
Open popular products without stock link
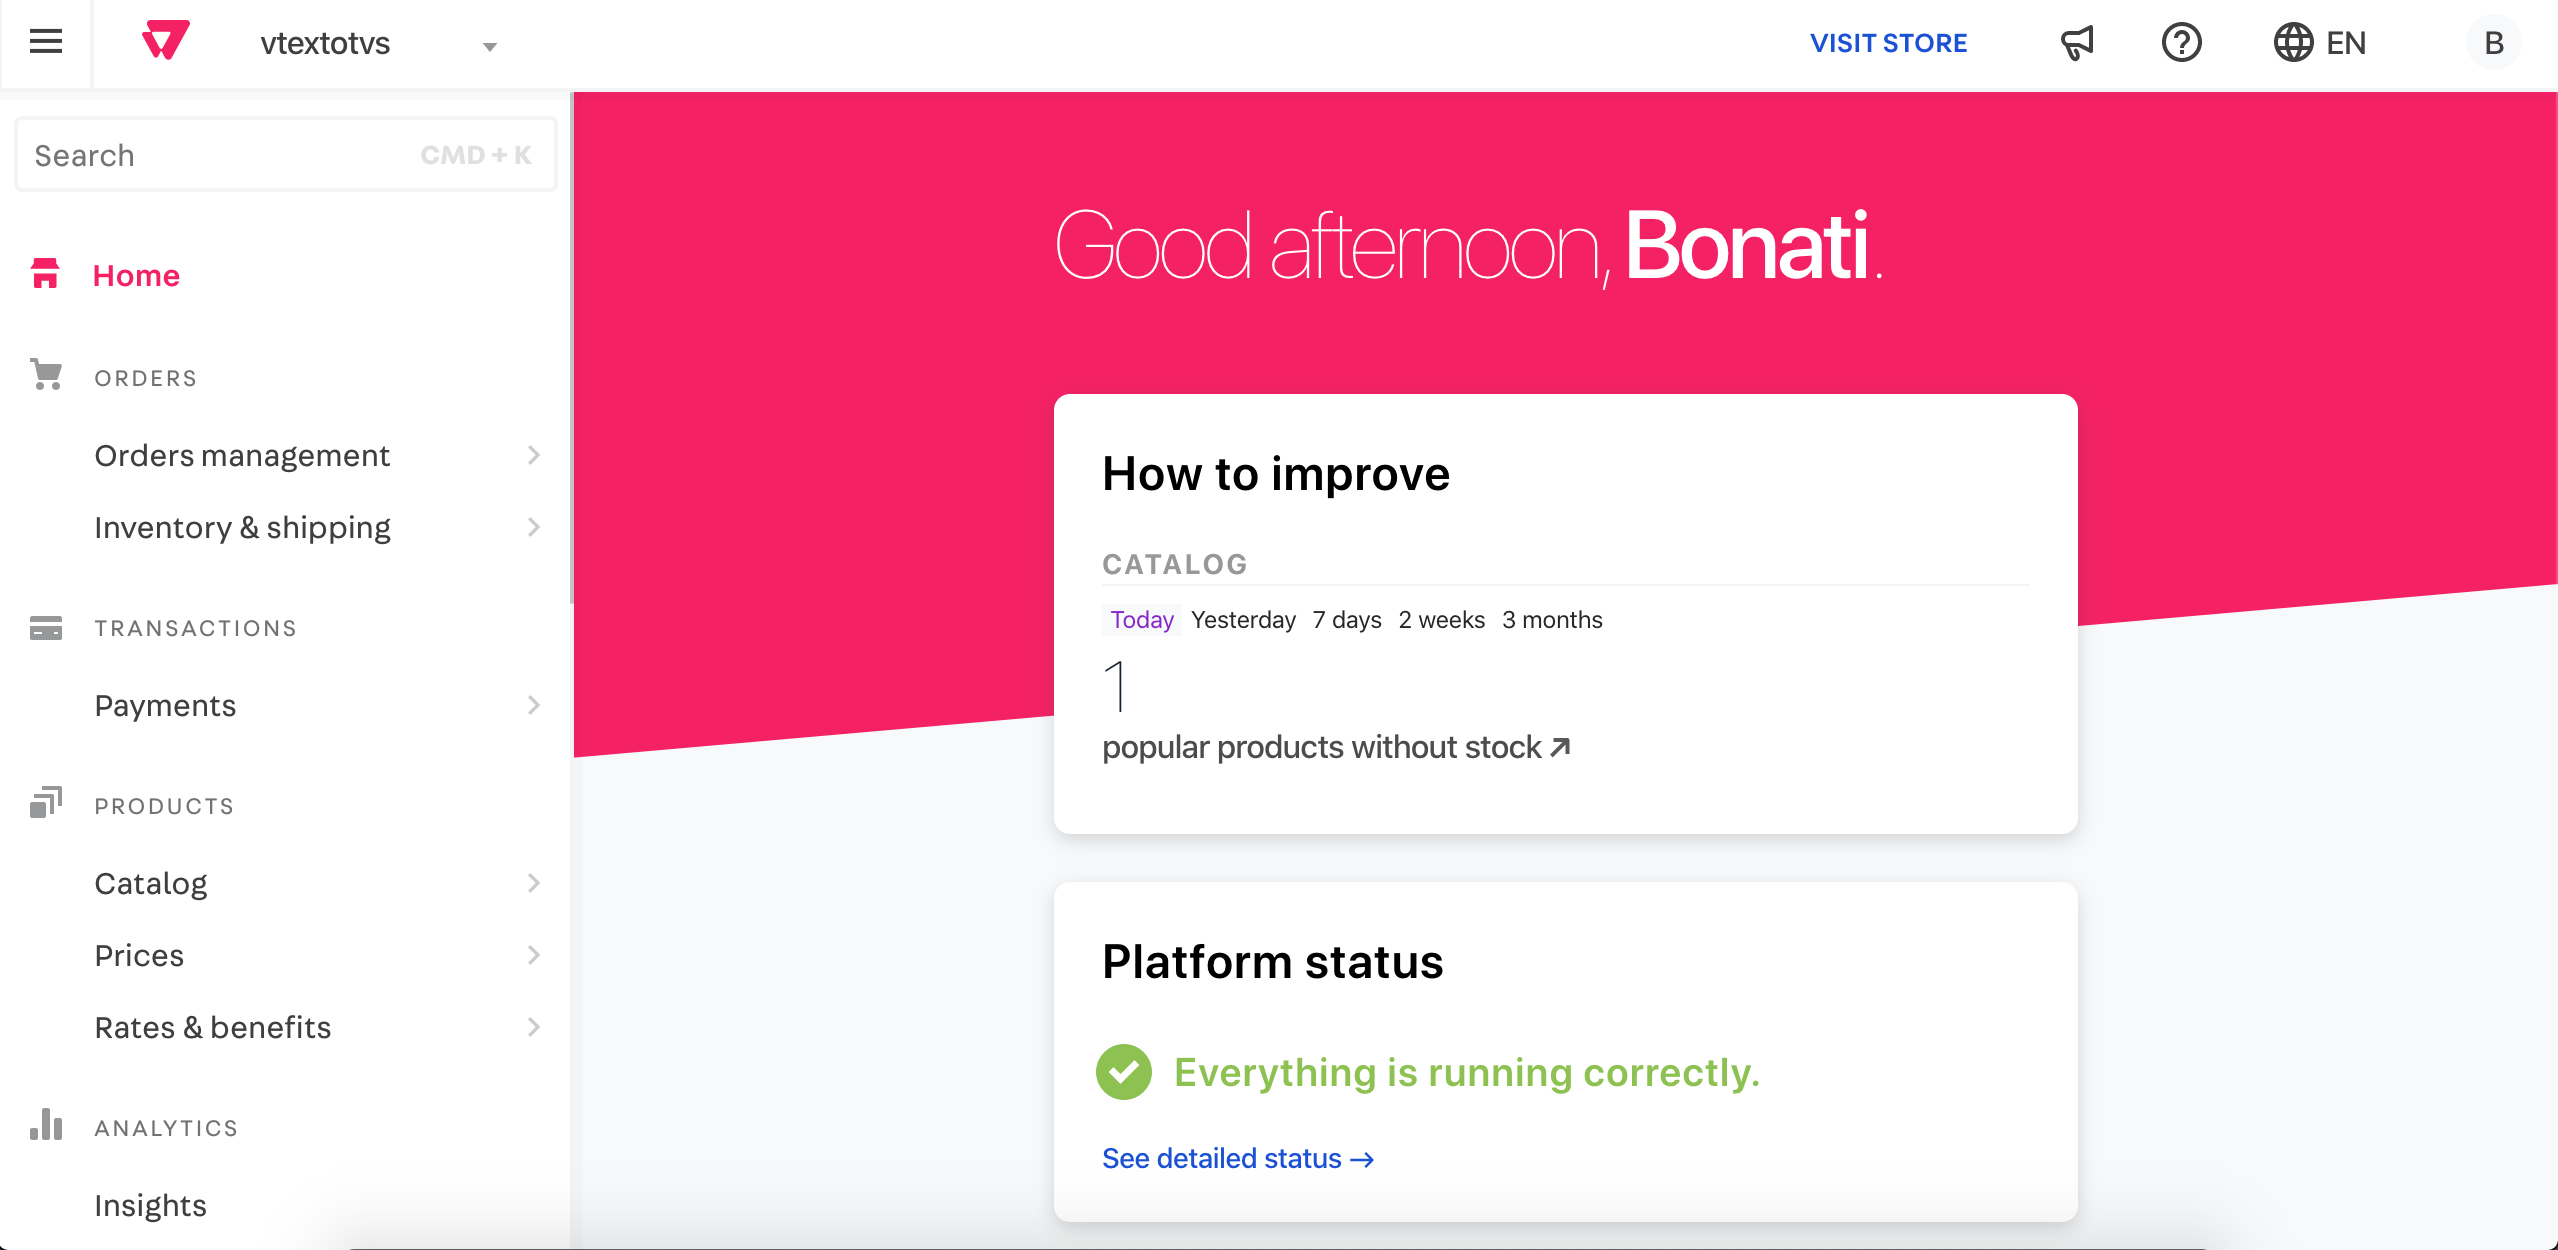click(1335, 748)
